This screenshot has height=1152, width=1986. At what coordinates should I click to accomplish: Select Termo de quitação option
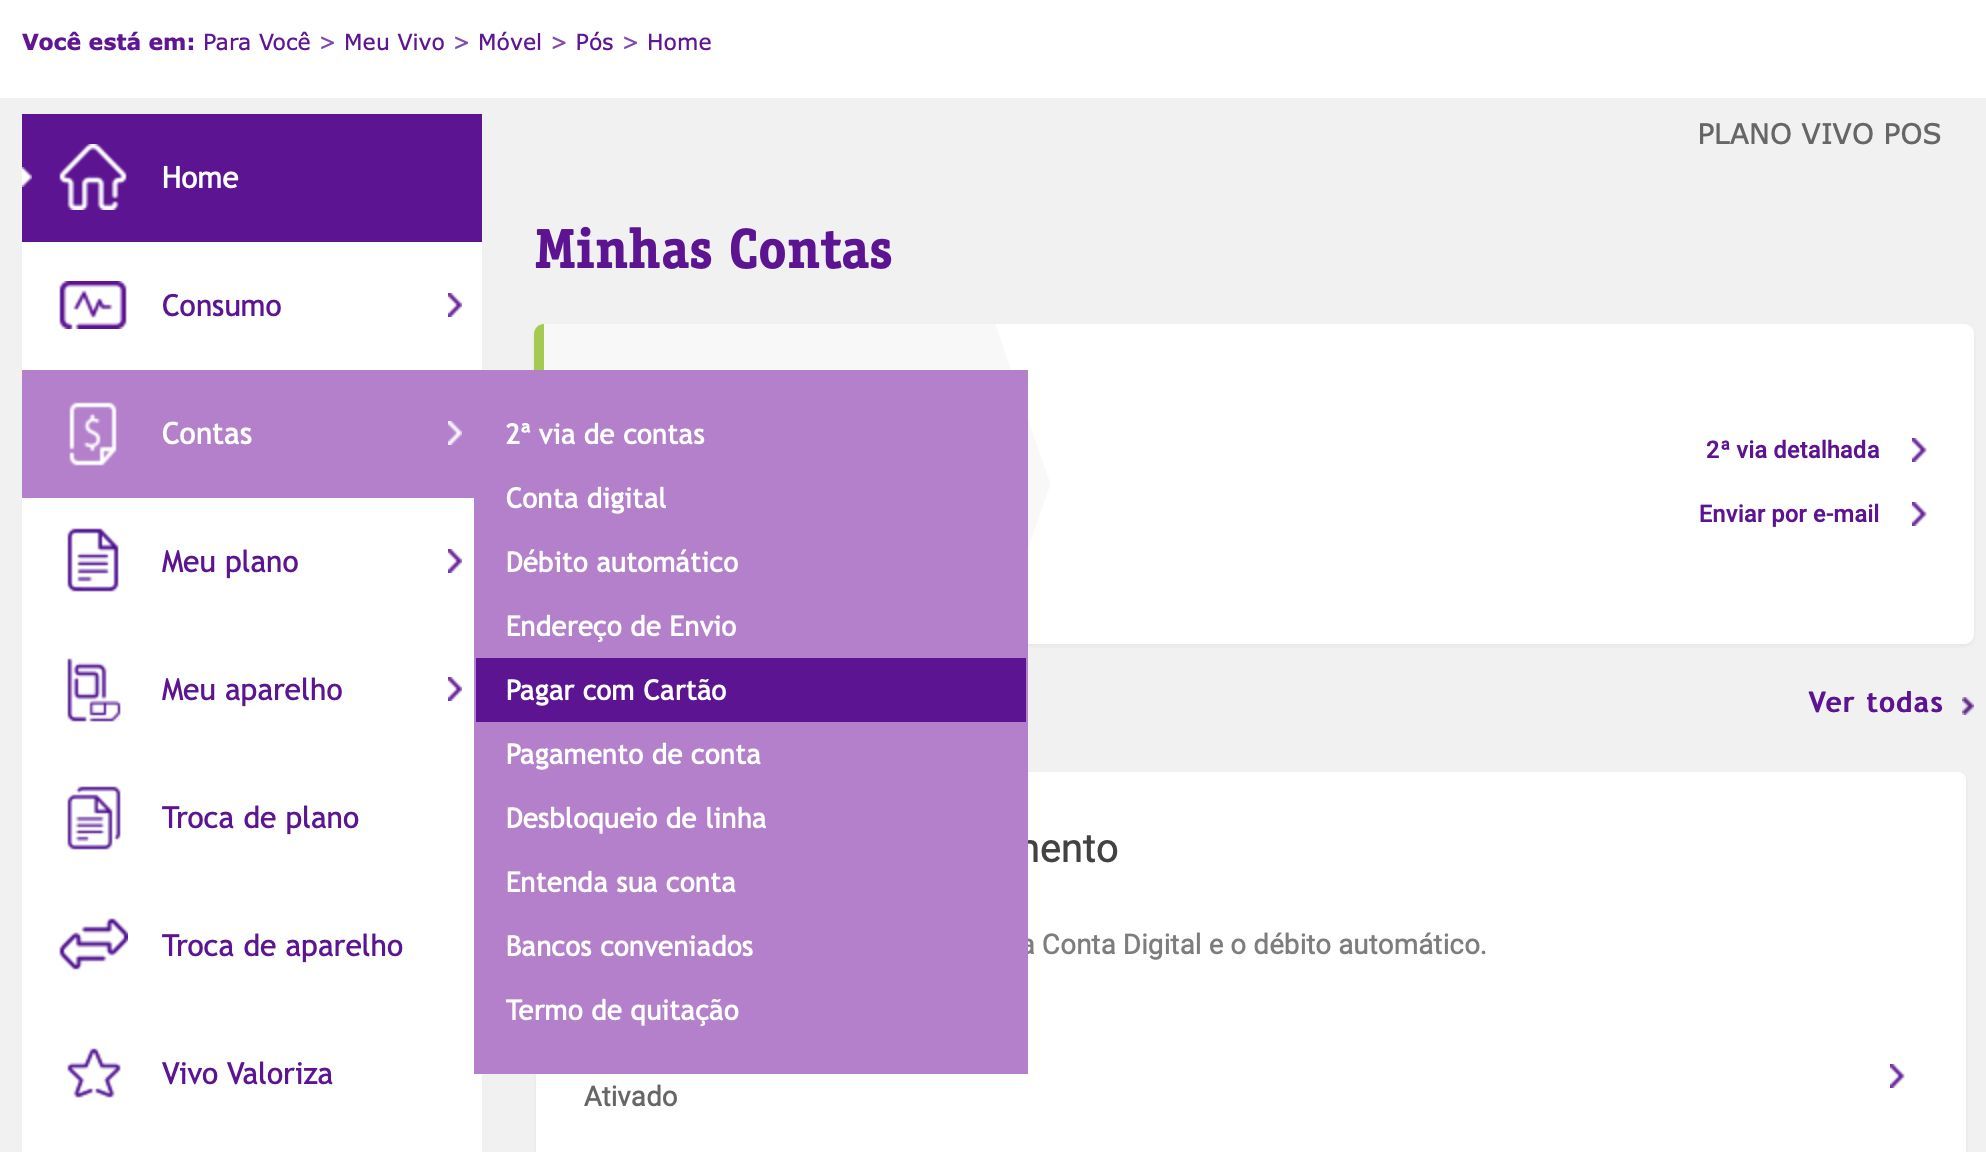[x=751, y=1010]
